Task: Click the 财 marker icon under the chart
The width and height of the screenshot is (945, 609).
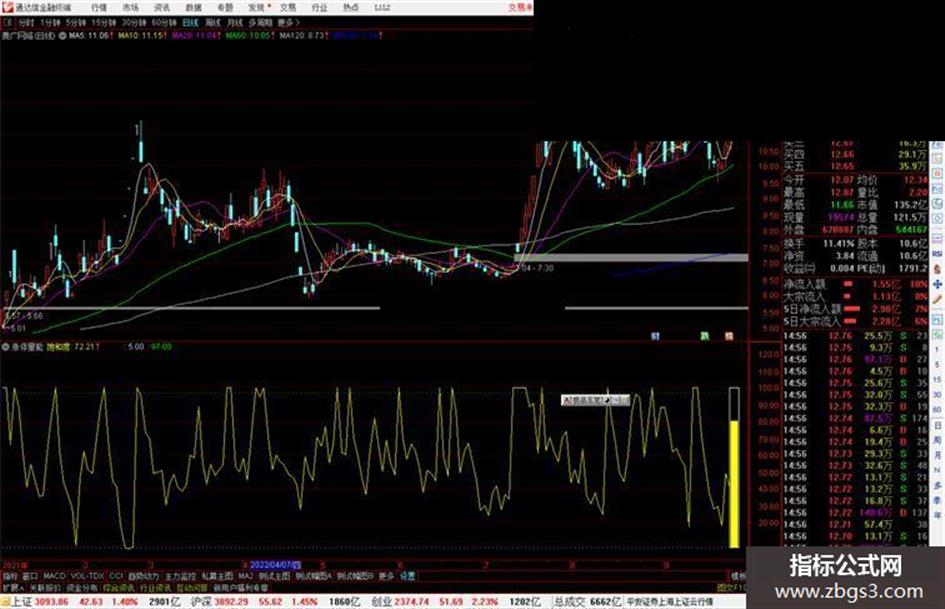Action: (655, 336)
